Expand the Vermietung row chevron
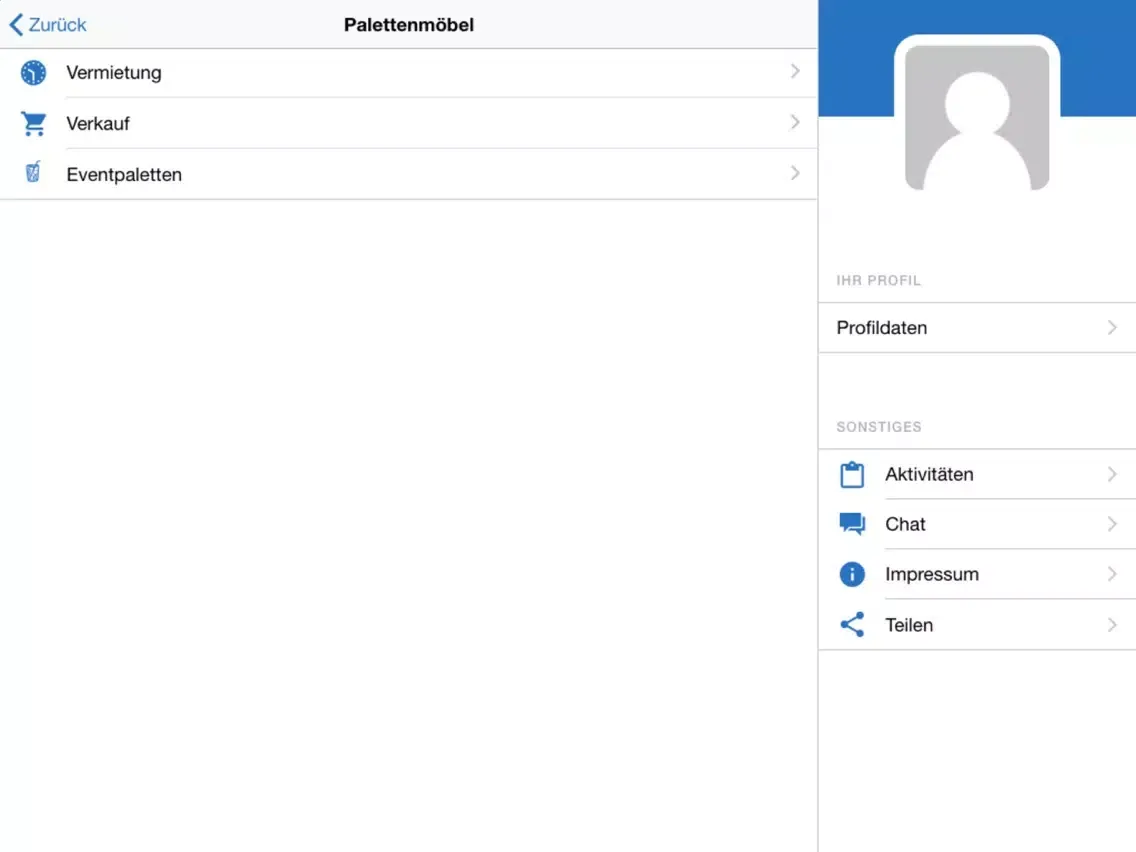 (795, 71)
